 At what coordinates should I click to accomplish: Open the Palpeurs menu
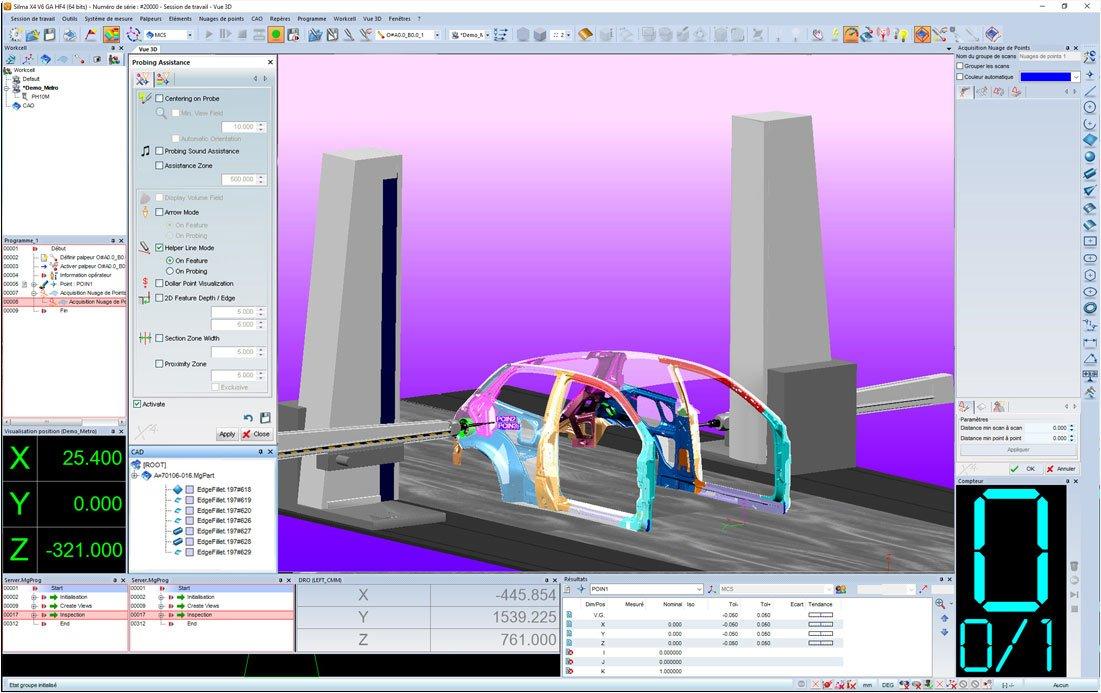click(151, 19)
